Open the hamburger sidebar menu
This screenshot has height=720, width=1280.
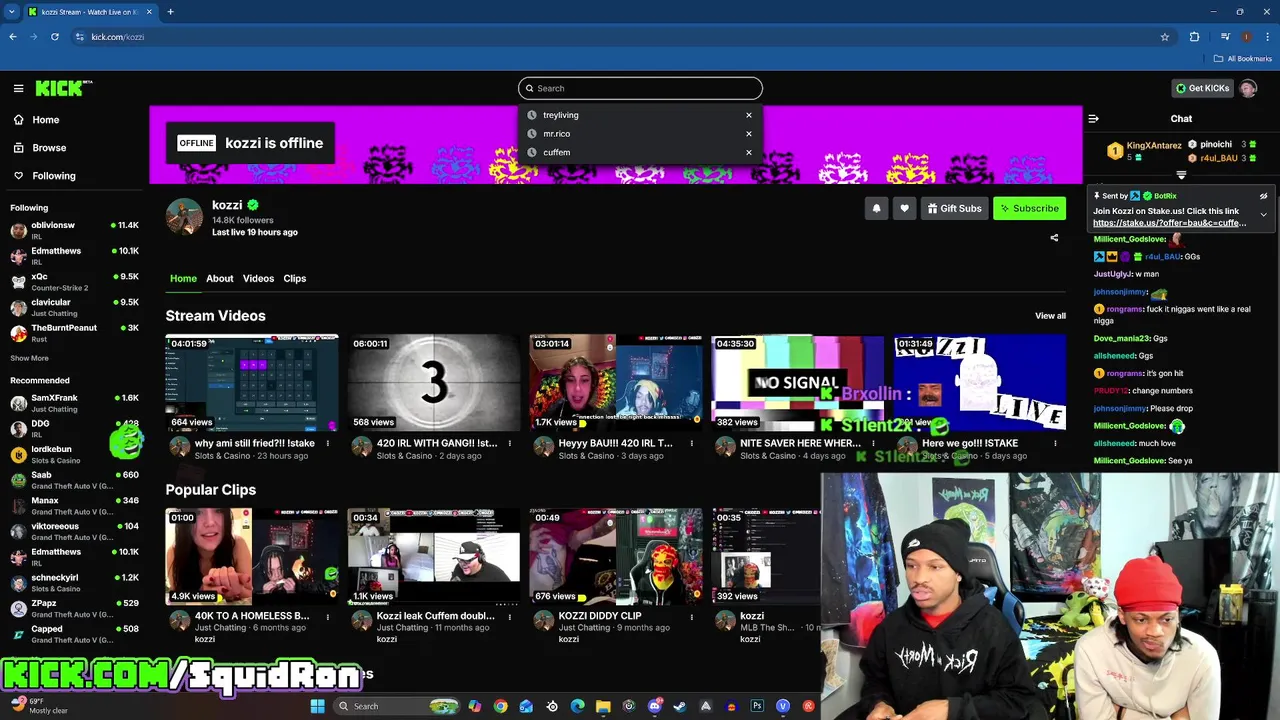[x=18, y=88]
